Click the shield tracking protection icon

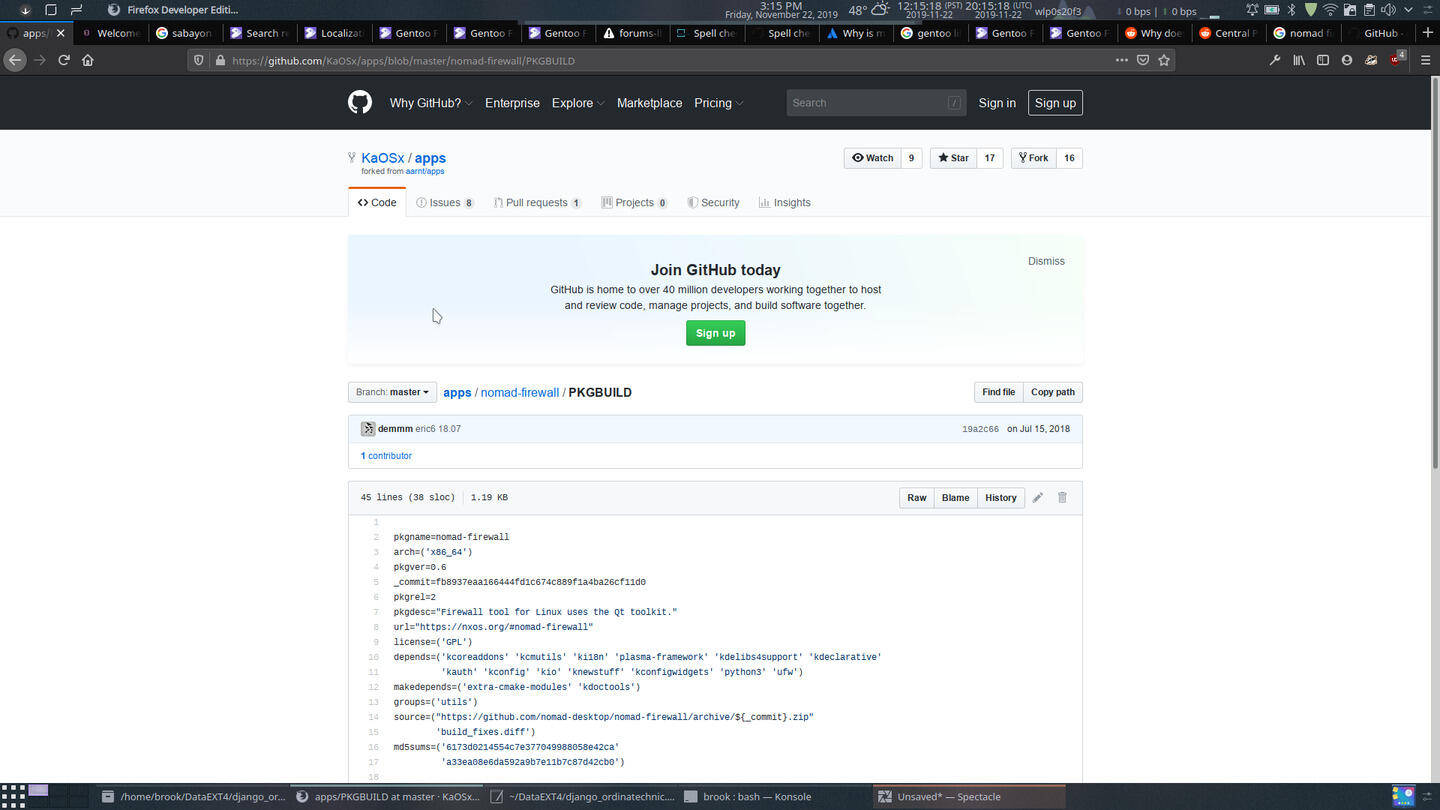point(198,60)
